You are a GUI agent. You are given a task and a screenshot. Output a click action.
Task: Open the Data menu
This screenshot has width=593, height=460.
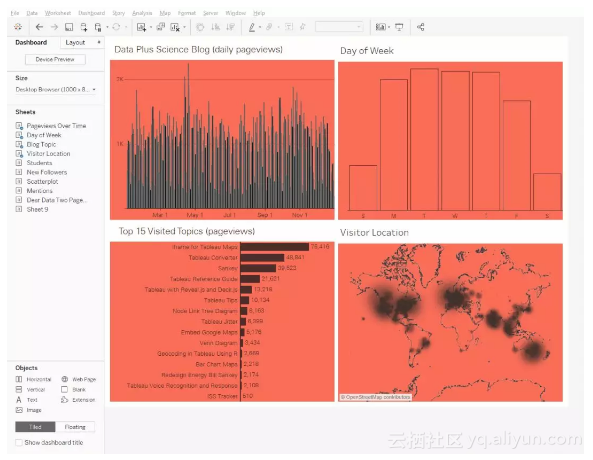(x=32, y=13)
